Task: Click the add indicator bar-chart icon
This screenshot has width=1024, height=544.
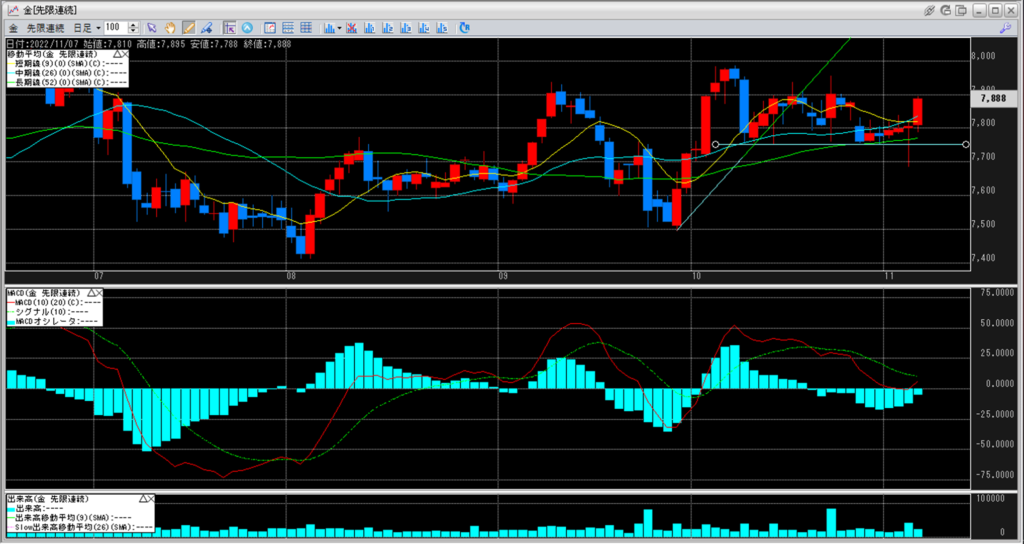Action: click(329, 27)
